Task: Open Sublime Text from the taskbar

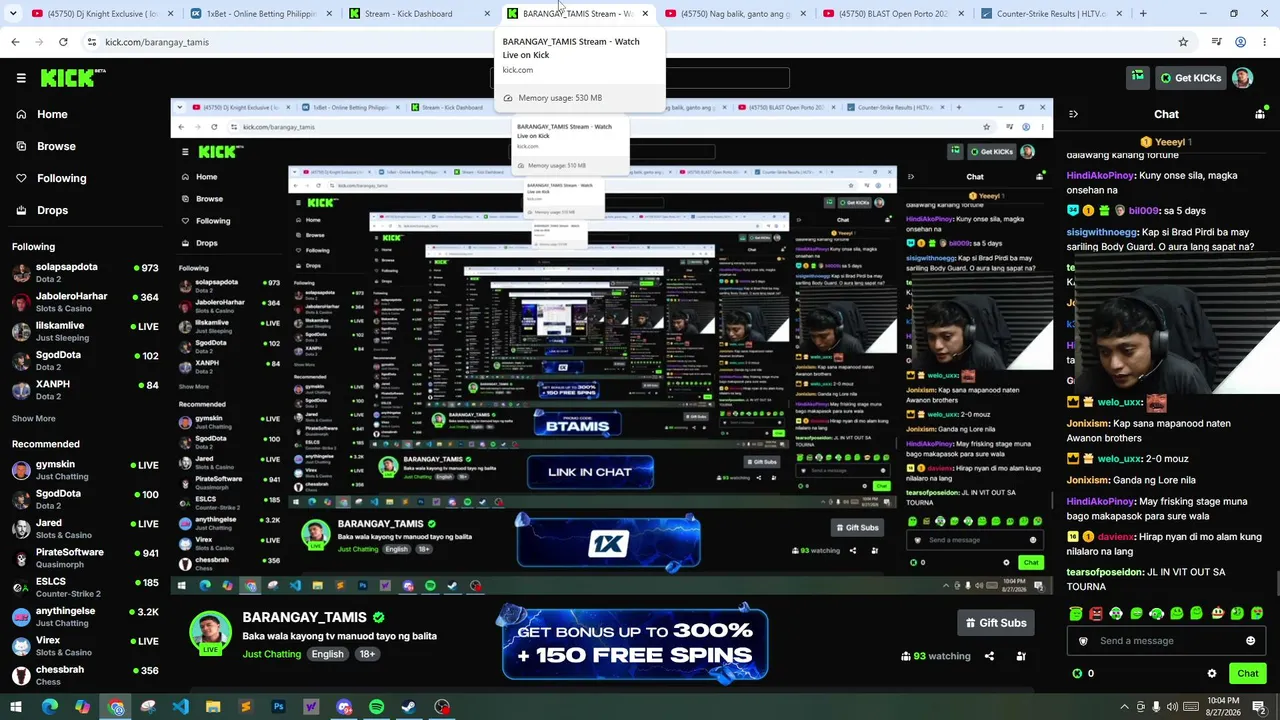Action: (245, 707)
